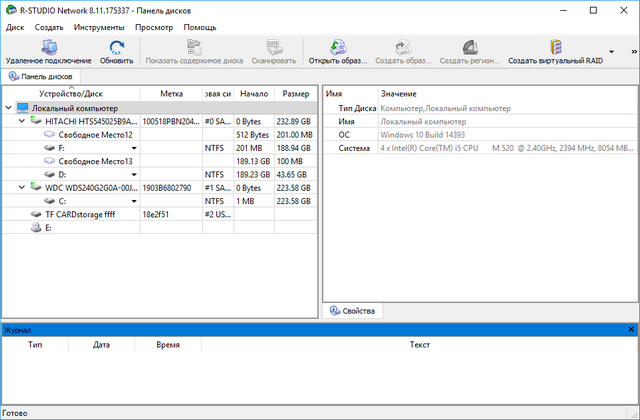Collapse the HITACHI disk tree node
The width and height of the screenshot is (640, 420).
click(x=22, y=120)
